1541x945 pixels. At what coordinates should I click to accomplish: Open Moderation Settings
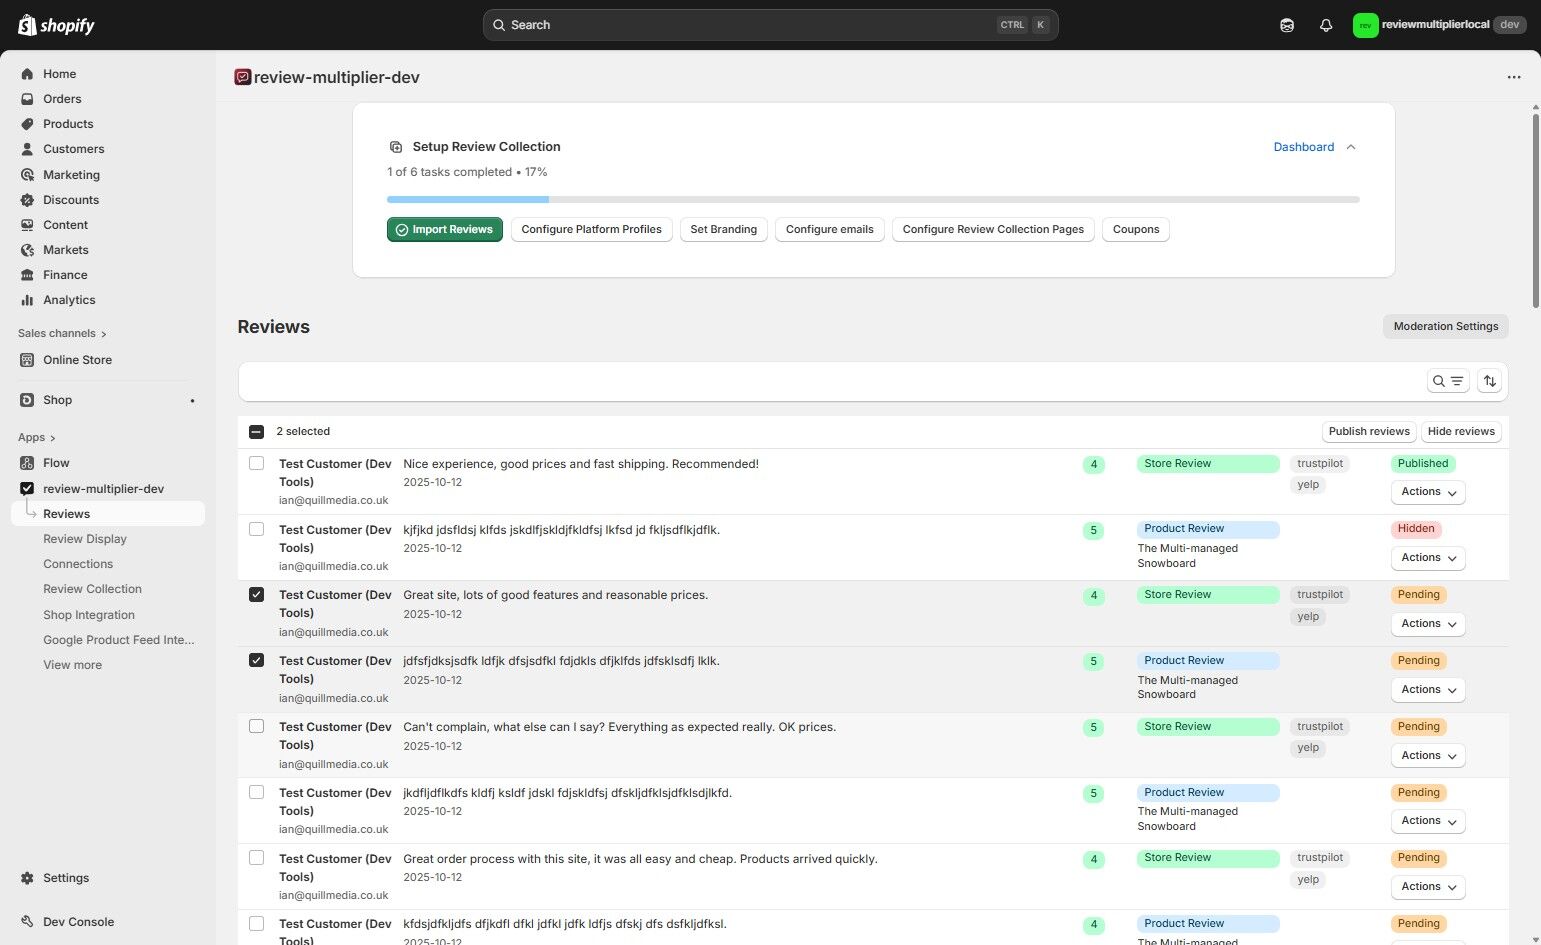(x=1445, y=326)
